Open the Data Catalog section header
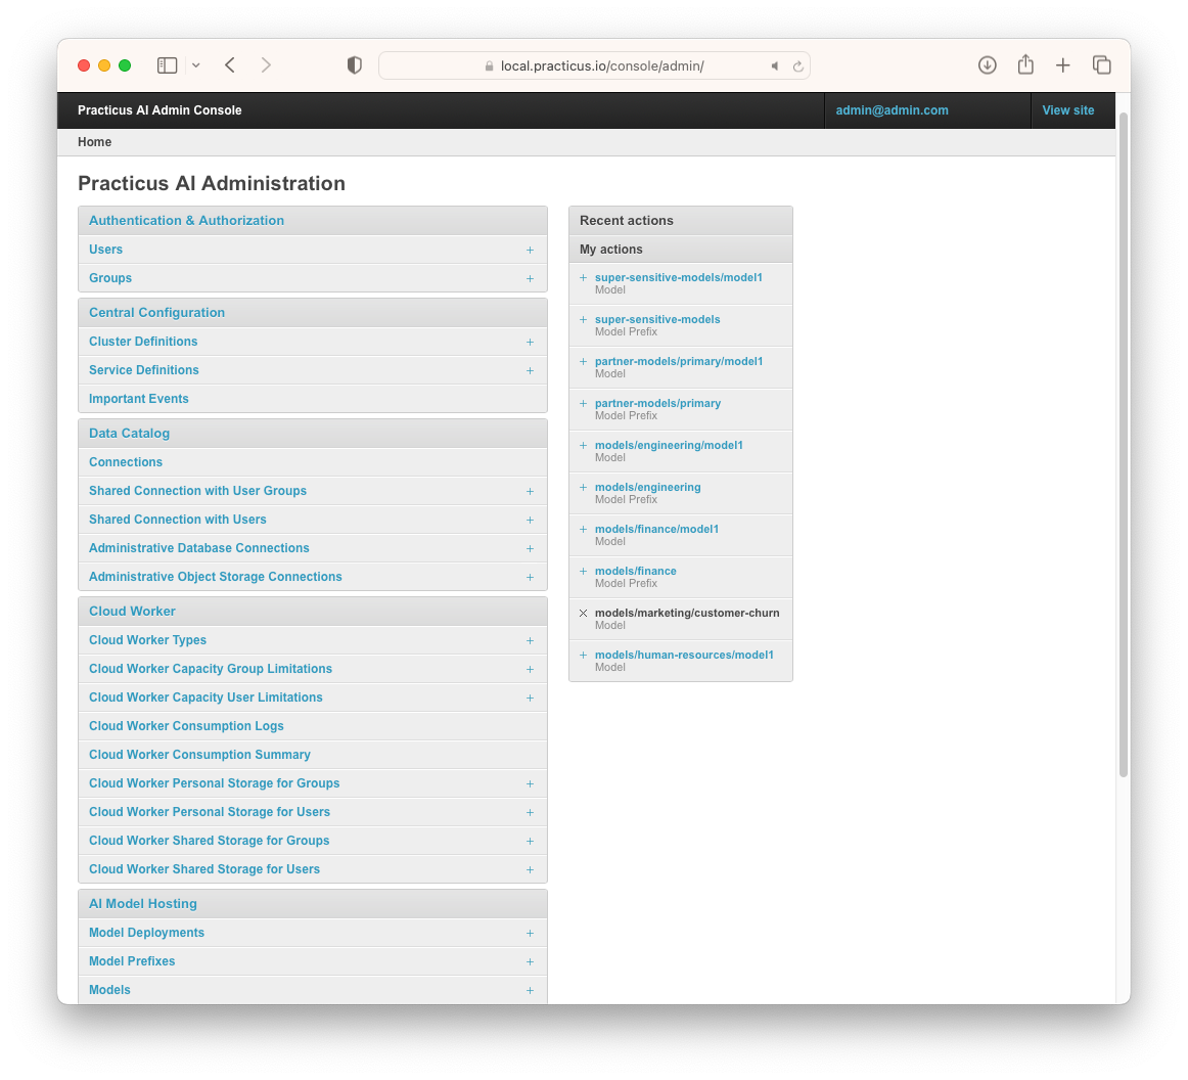 click(x=129, y=433)
